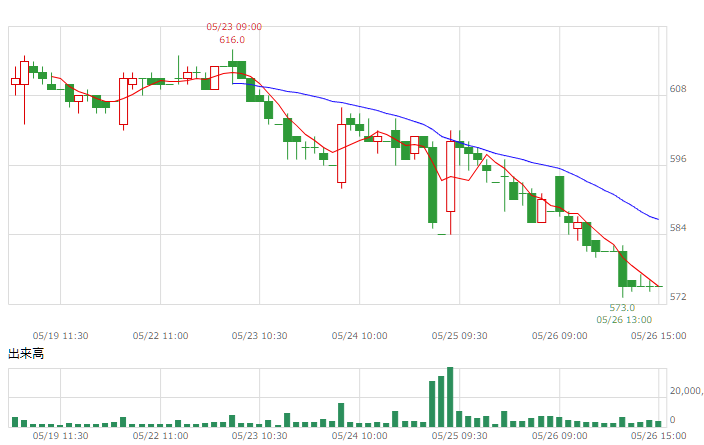Click volume chart's 05/24 10:00 time label

359,436
